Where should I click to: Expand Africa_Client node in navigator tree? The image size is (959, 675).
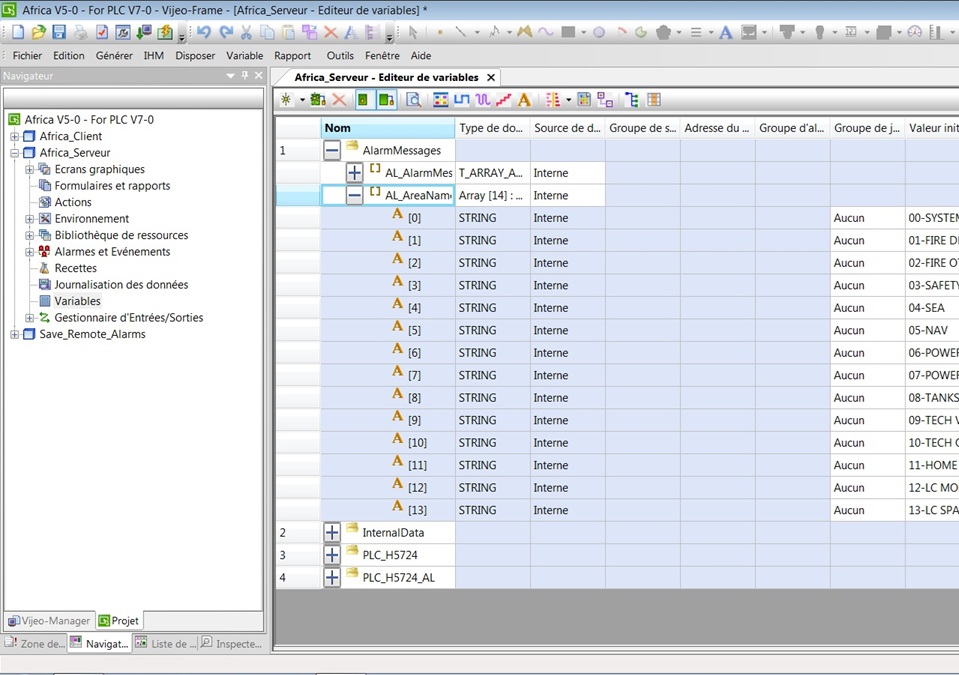coord(15,137)
